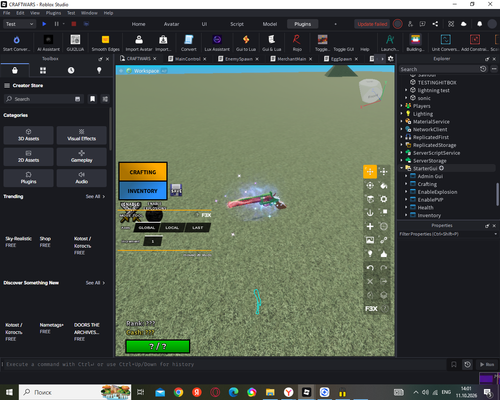The height and width of the screenshot is (400, 500).
Task: Select the F3X Anchor tool
Action: pyautogui.click(x=370, y=213)
